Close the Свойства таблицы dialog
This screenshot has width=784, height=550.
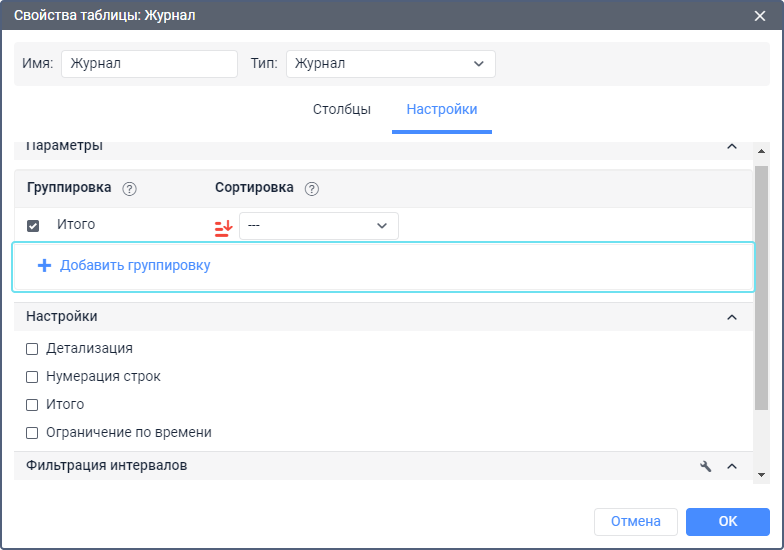760,15
